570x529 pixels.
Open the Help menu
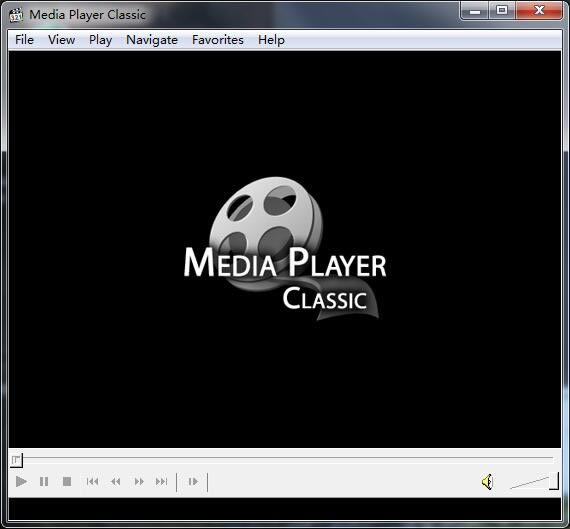[271, 40]
